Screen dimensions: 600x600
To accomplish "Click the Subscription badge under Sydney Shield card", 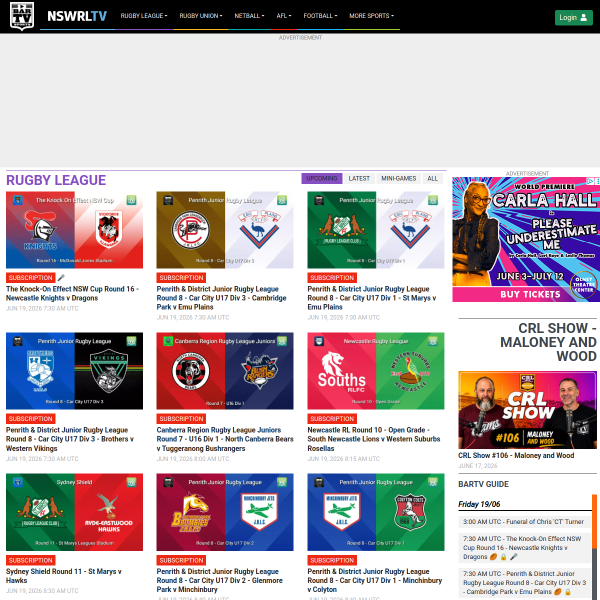I will click(x=31, y=560).
